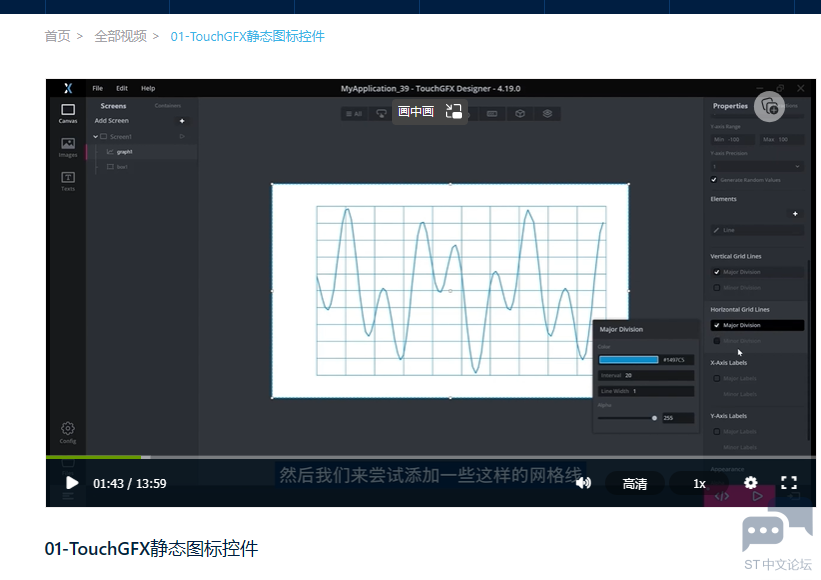Click the buttons widget category icon
This screenshot has height=580, width=821.
click(x=381, y=114)
